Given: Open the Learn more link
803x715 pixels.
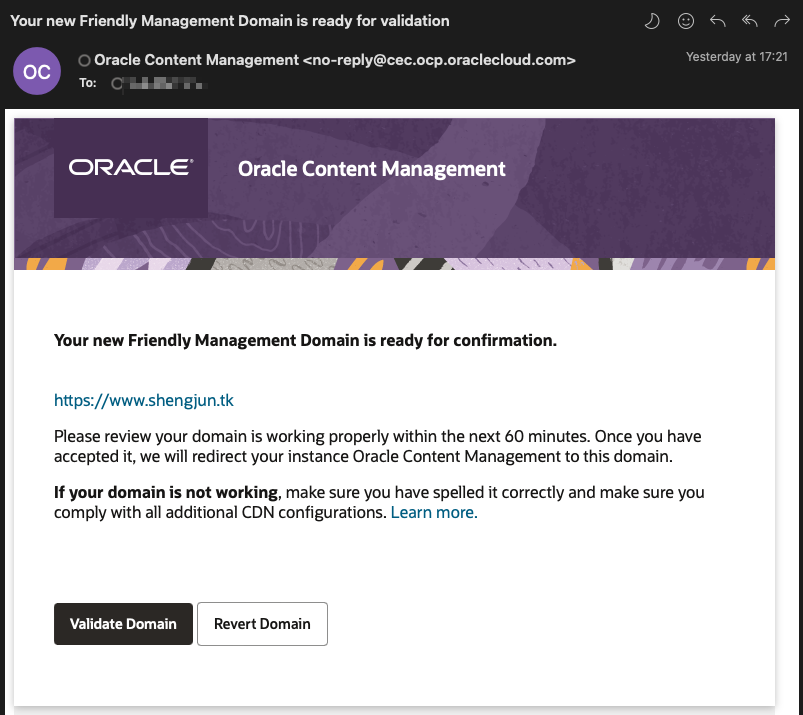Looking at the screenshot, I should (x=434, y=512).
